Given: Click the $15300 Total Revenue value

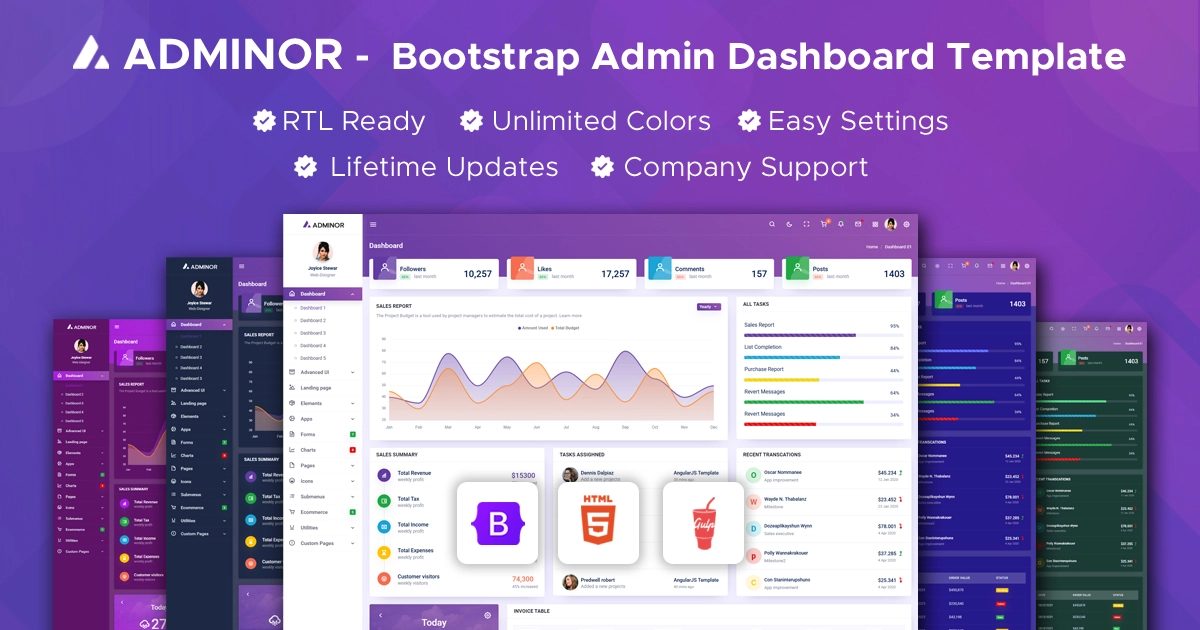Looking at the screenshot, I should point(523,476).
